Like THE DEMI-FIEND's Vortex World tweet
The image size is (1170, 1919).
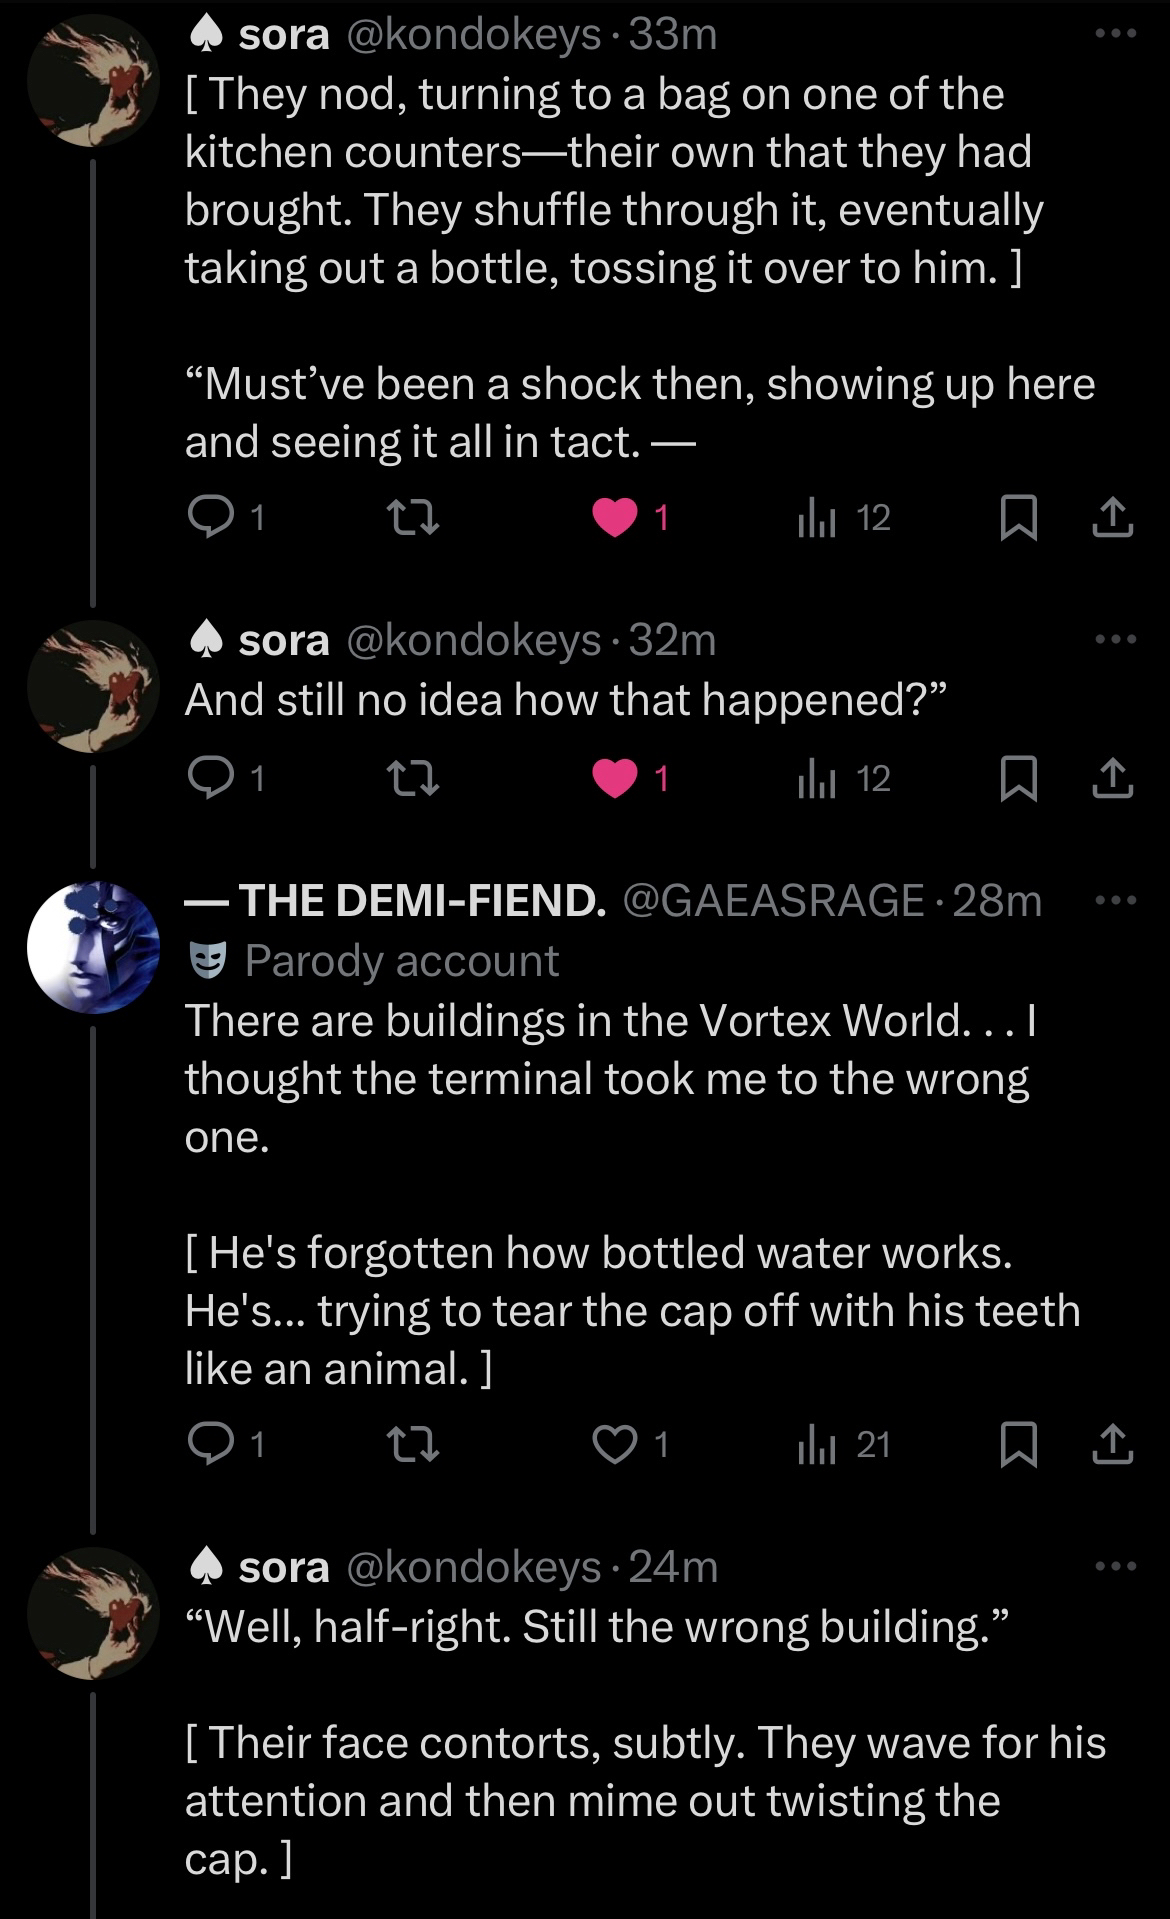coord(615,1445)
